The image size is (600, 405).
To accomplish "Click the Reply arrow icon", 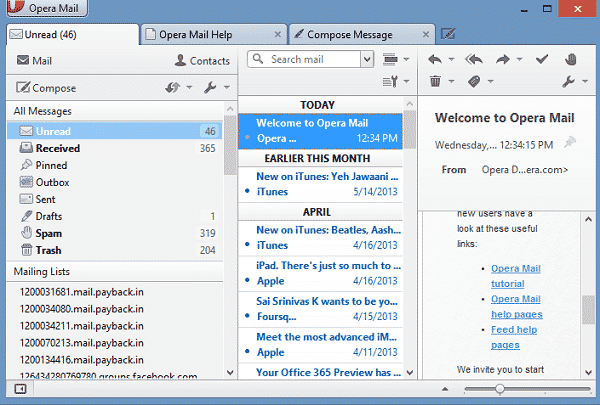I will coord(435,59).
